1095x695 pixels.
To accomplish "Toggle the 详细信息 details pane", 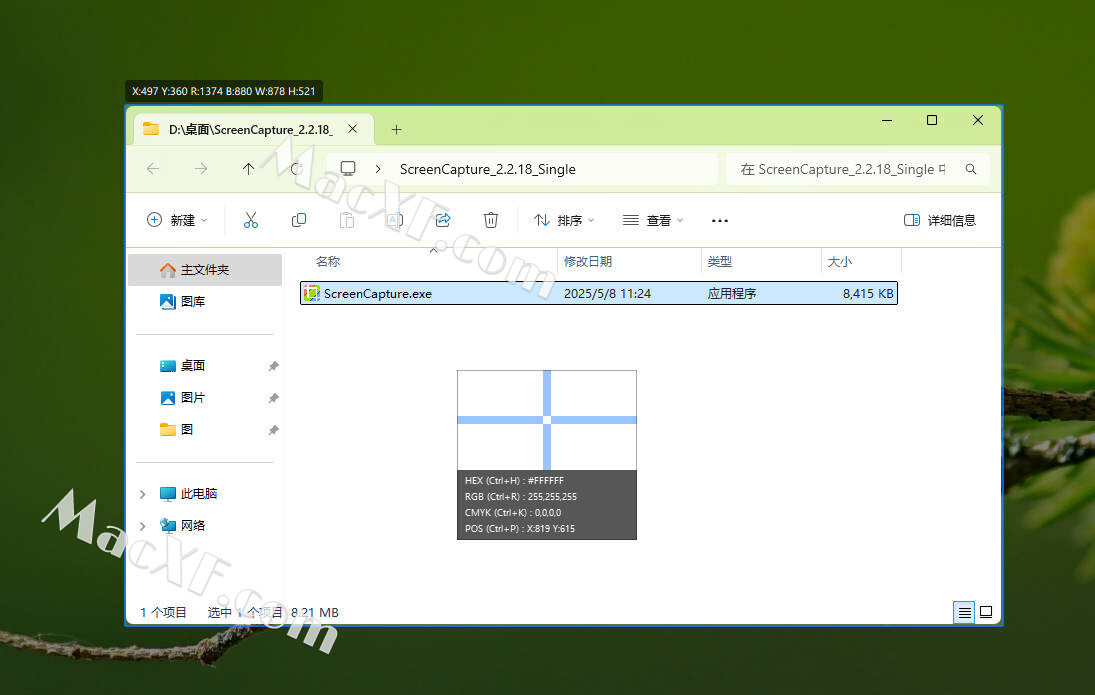I will tap(939, 220).
